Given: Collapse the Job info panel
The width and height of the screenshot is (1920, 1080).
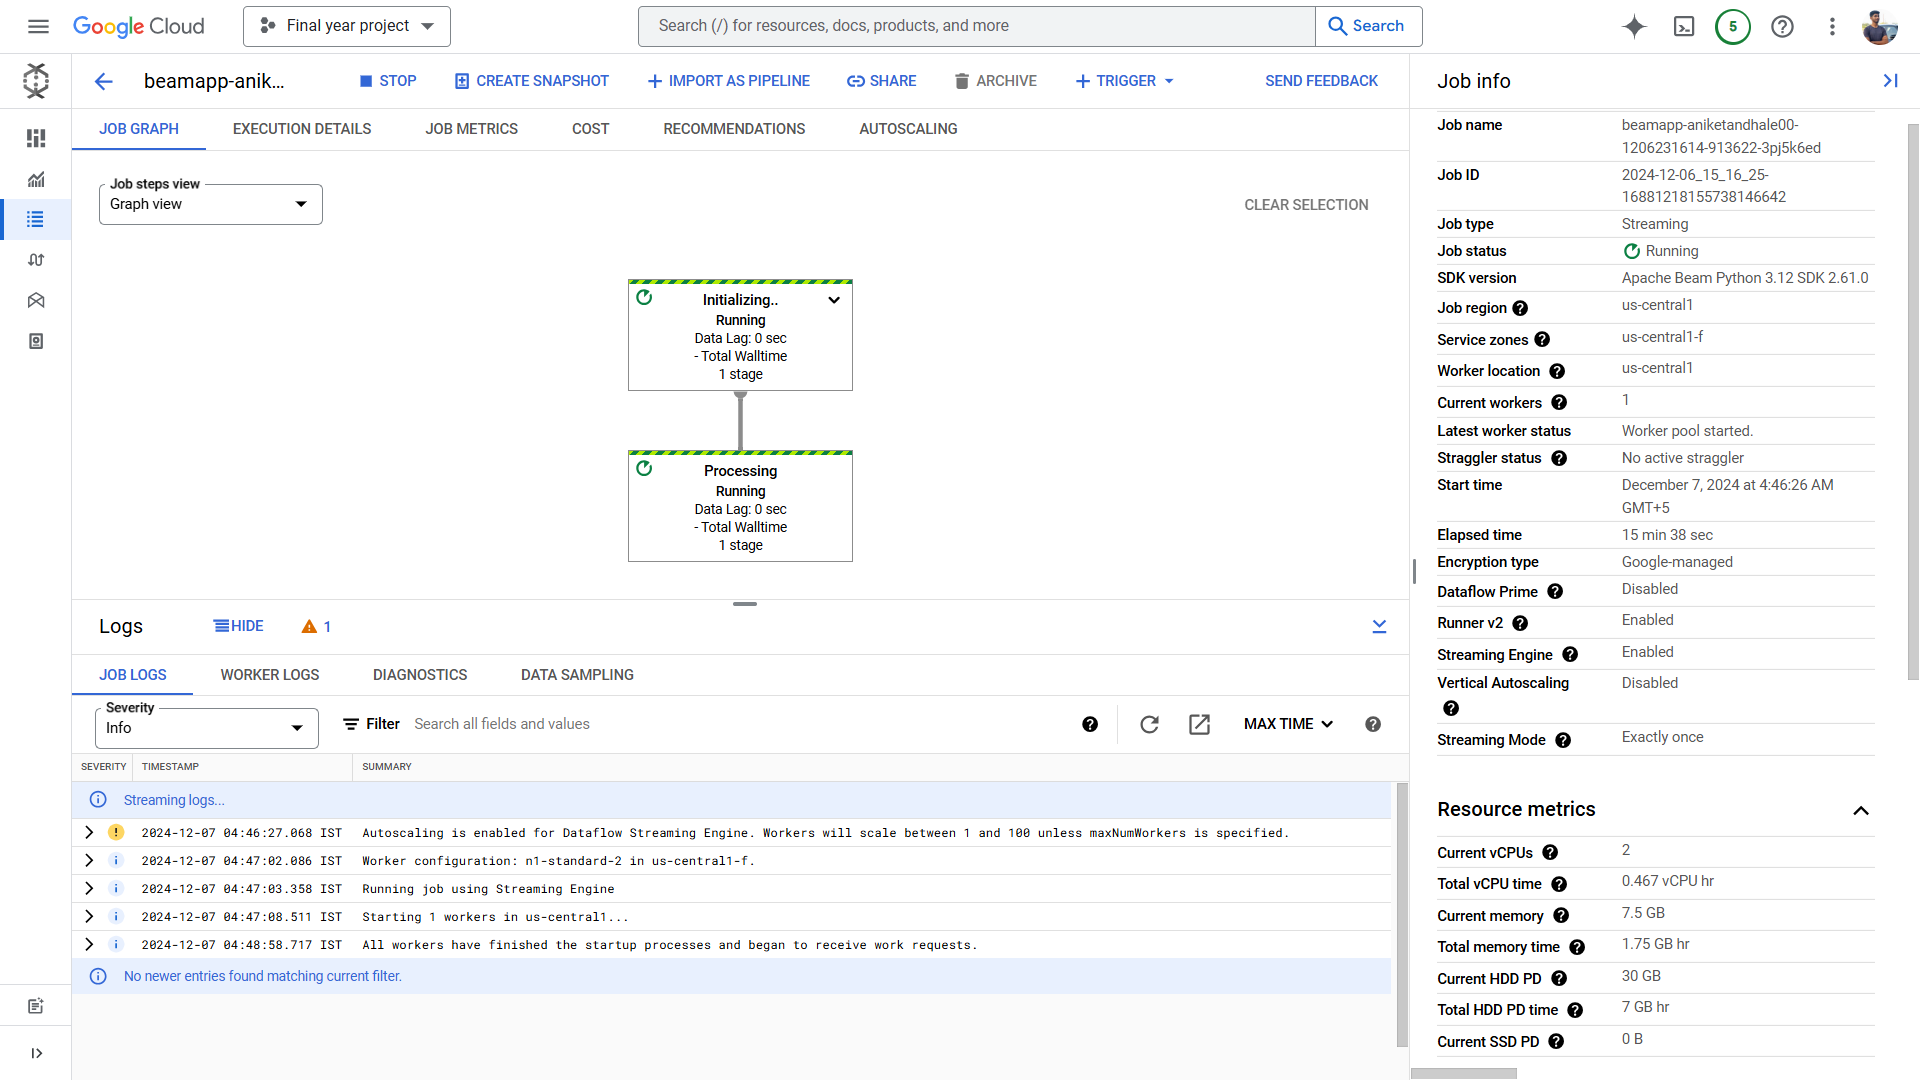Looking at the screenshot, I should coord(1890,81).
